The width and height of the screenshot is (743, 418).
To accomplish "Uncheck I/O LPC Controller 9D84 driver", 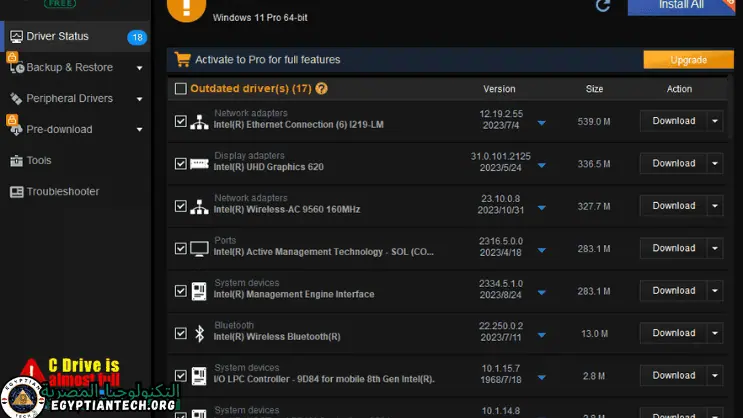I will [181, 375].
